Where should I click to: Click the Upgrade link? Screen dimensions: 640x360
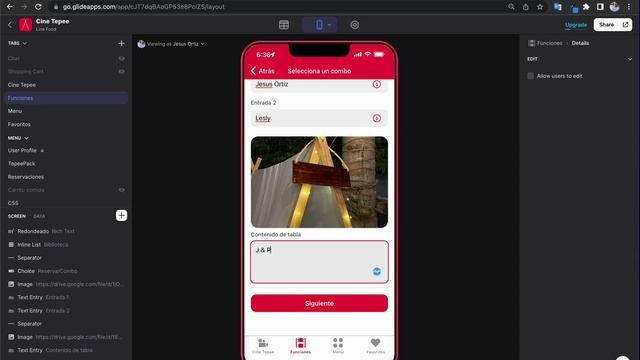point(576,25)
